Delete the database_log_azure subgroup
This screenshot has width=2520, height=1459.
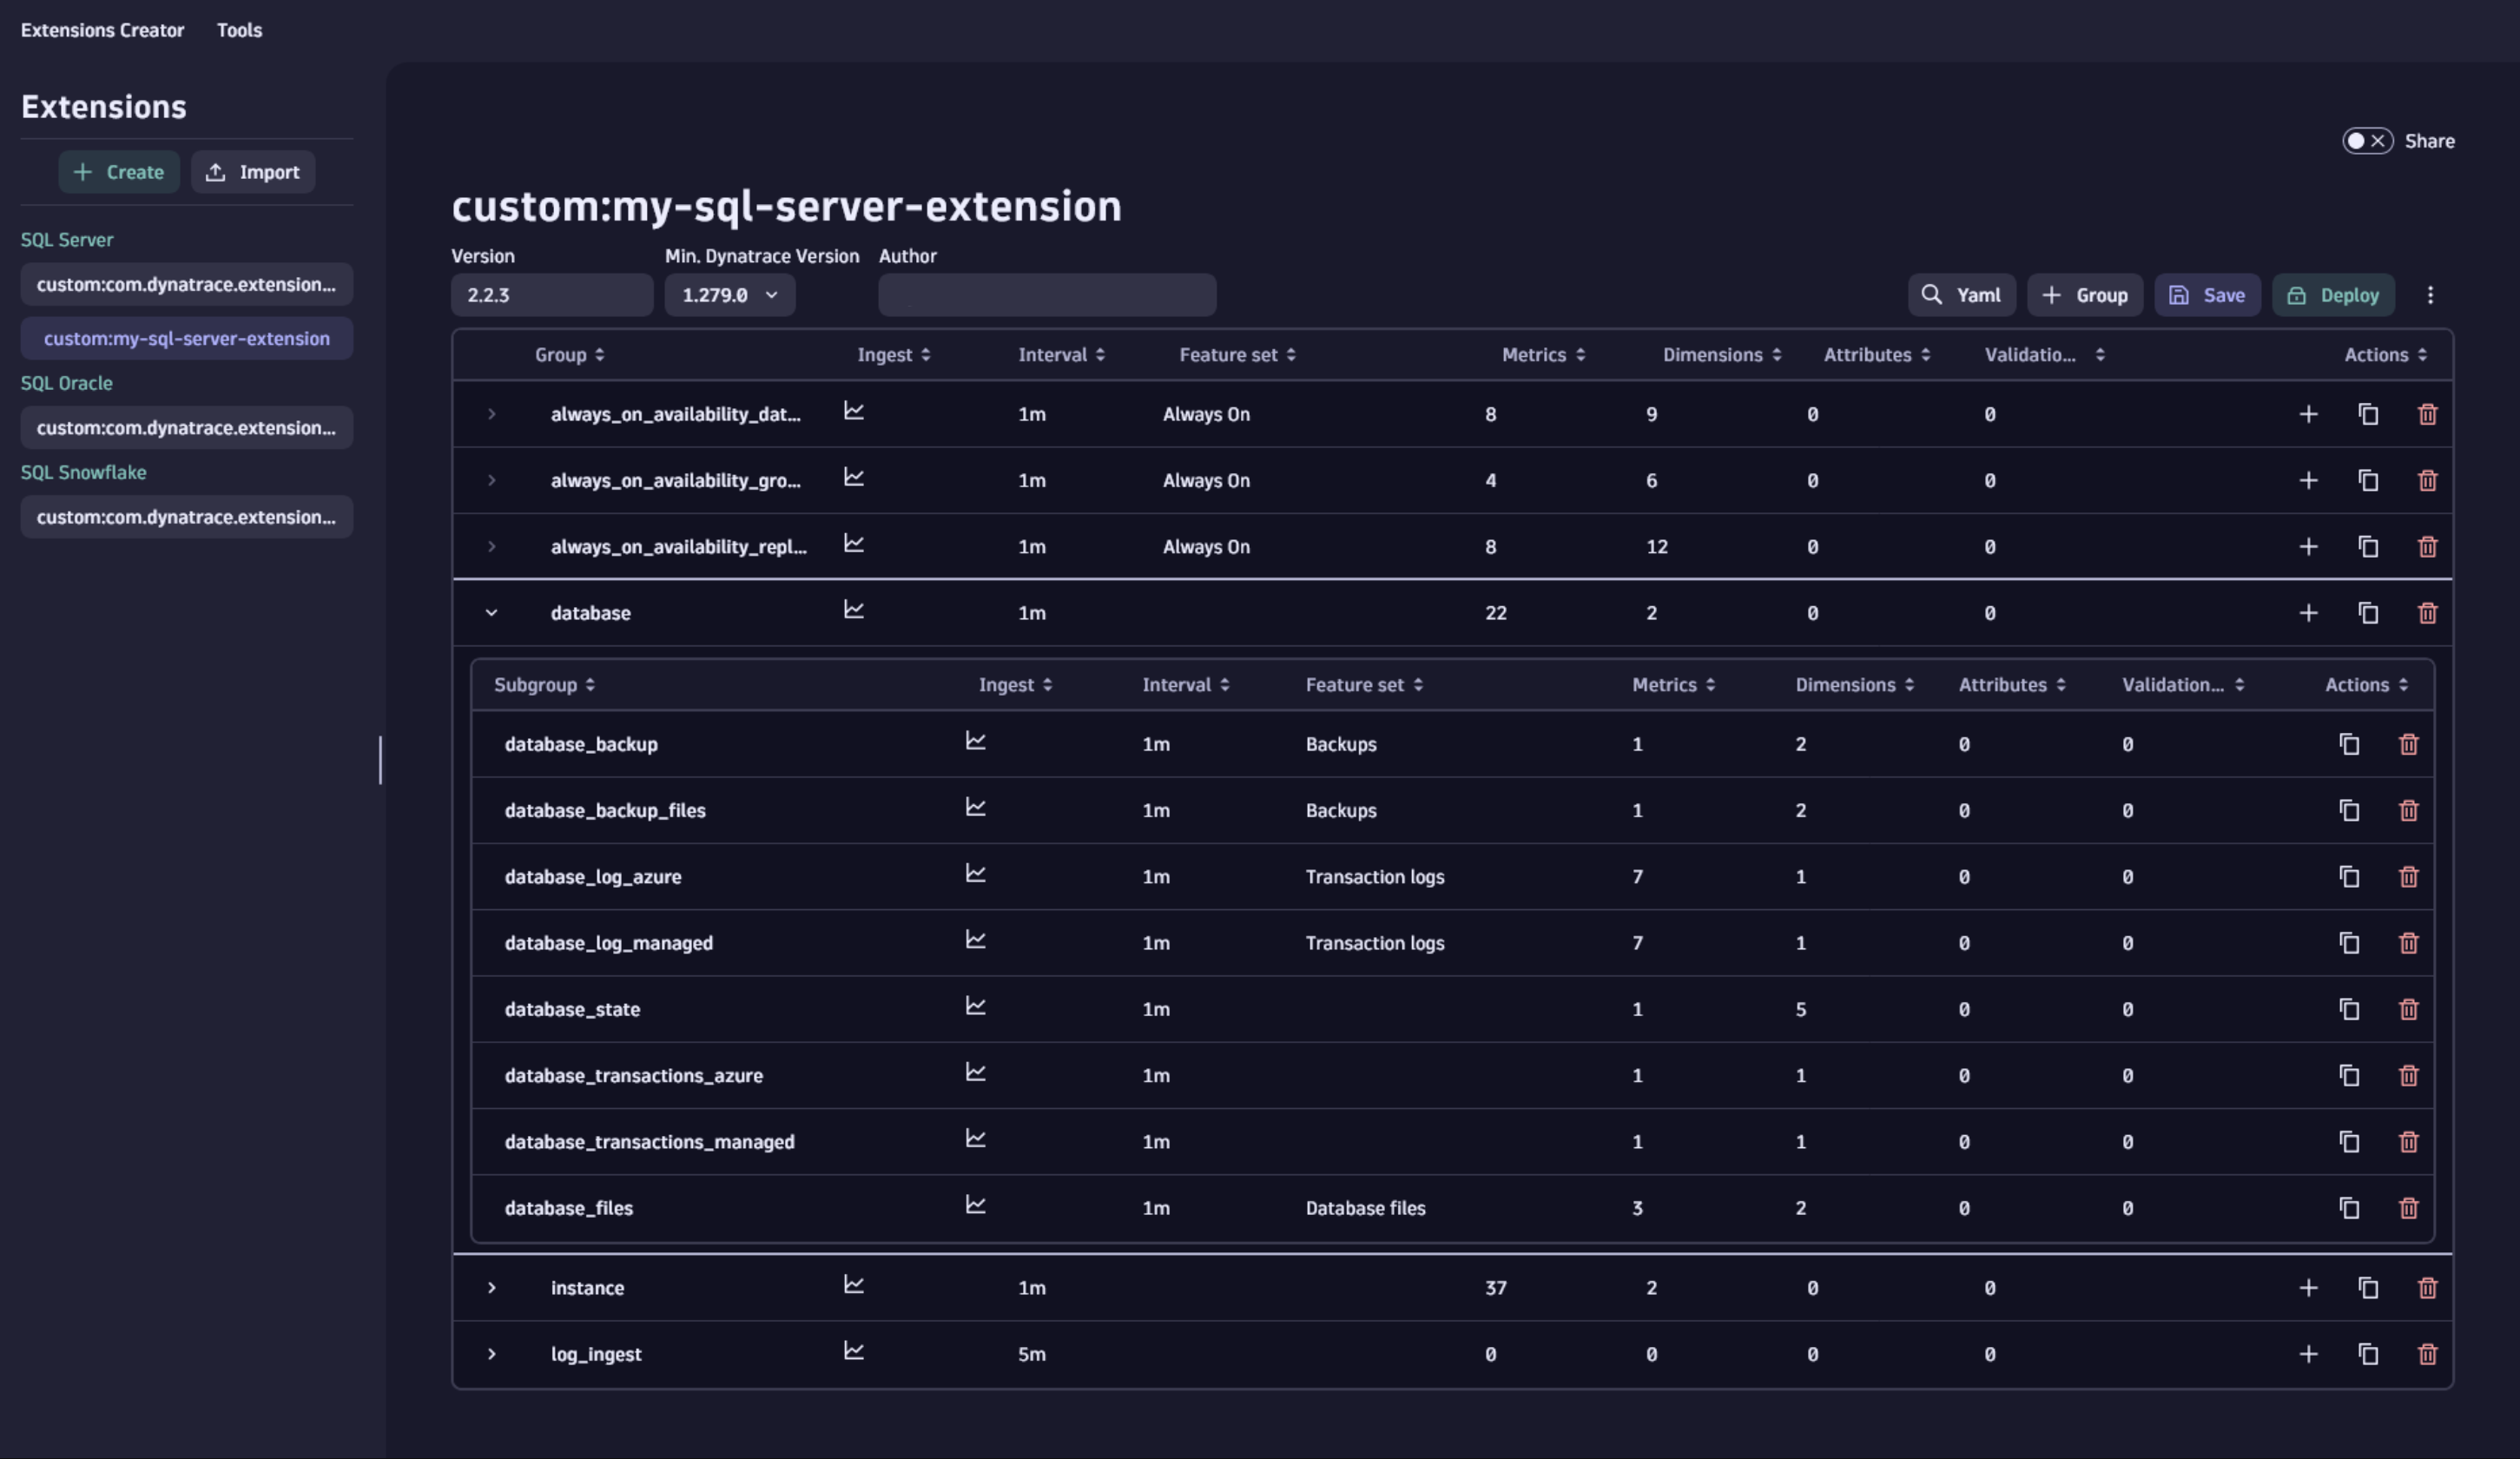tap(2408, 877)
